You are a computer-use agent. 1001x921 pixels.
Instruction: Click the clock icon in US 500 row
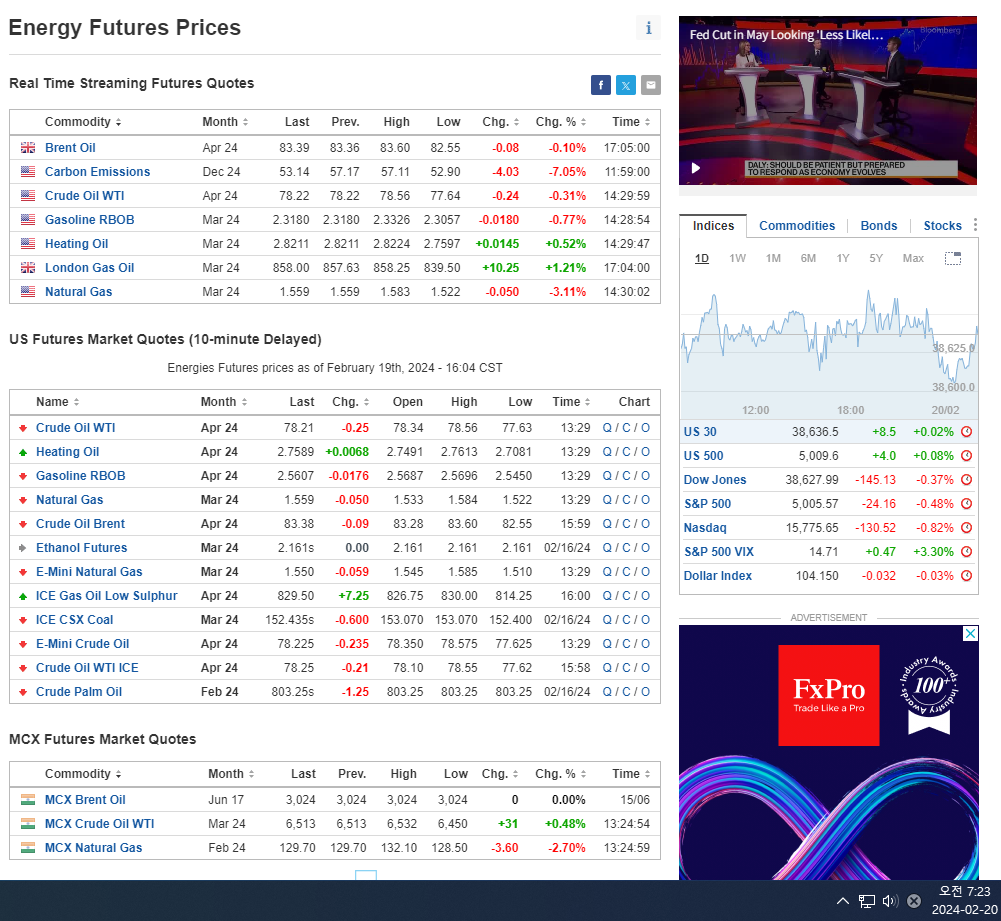[967, 456]
